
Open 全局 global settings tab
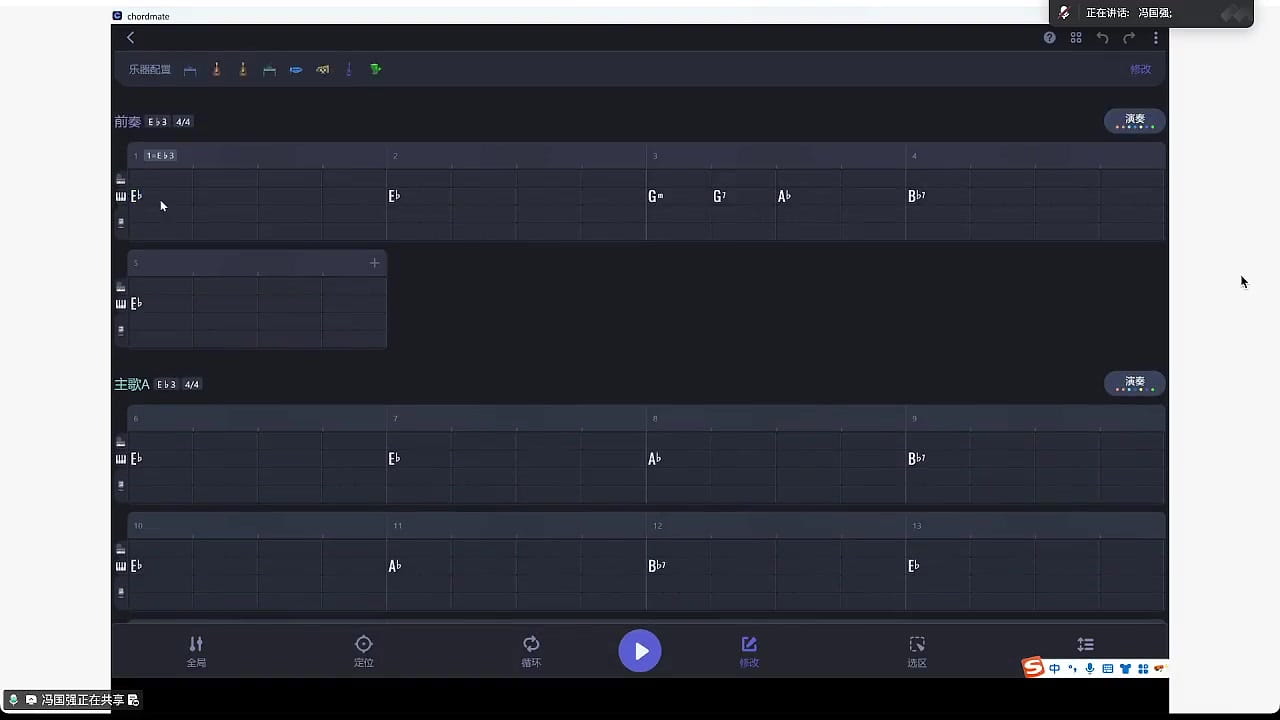[196, 651]
